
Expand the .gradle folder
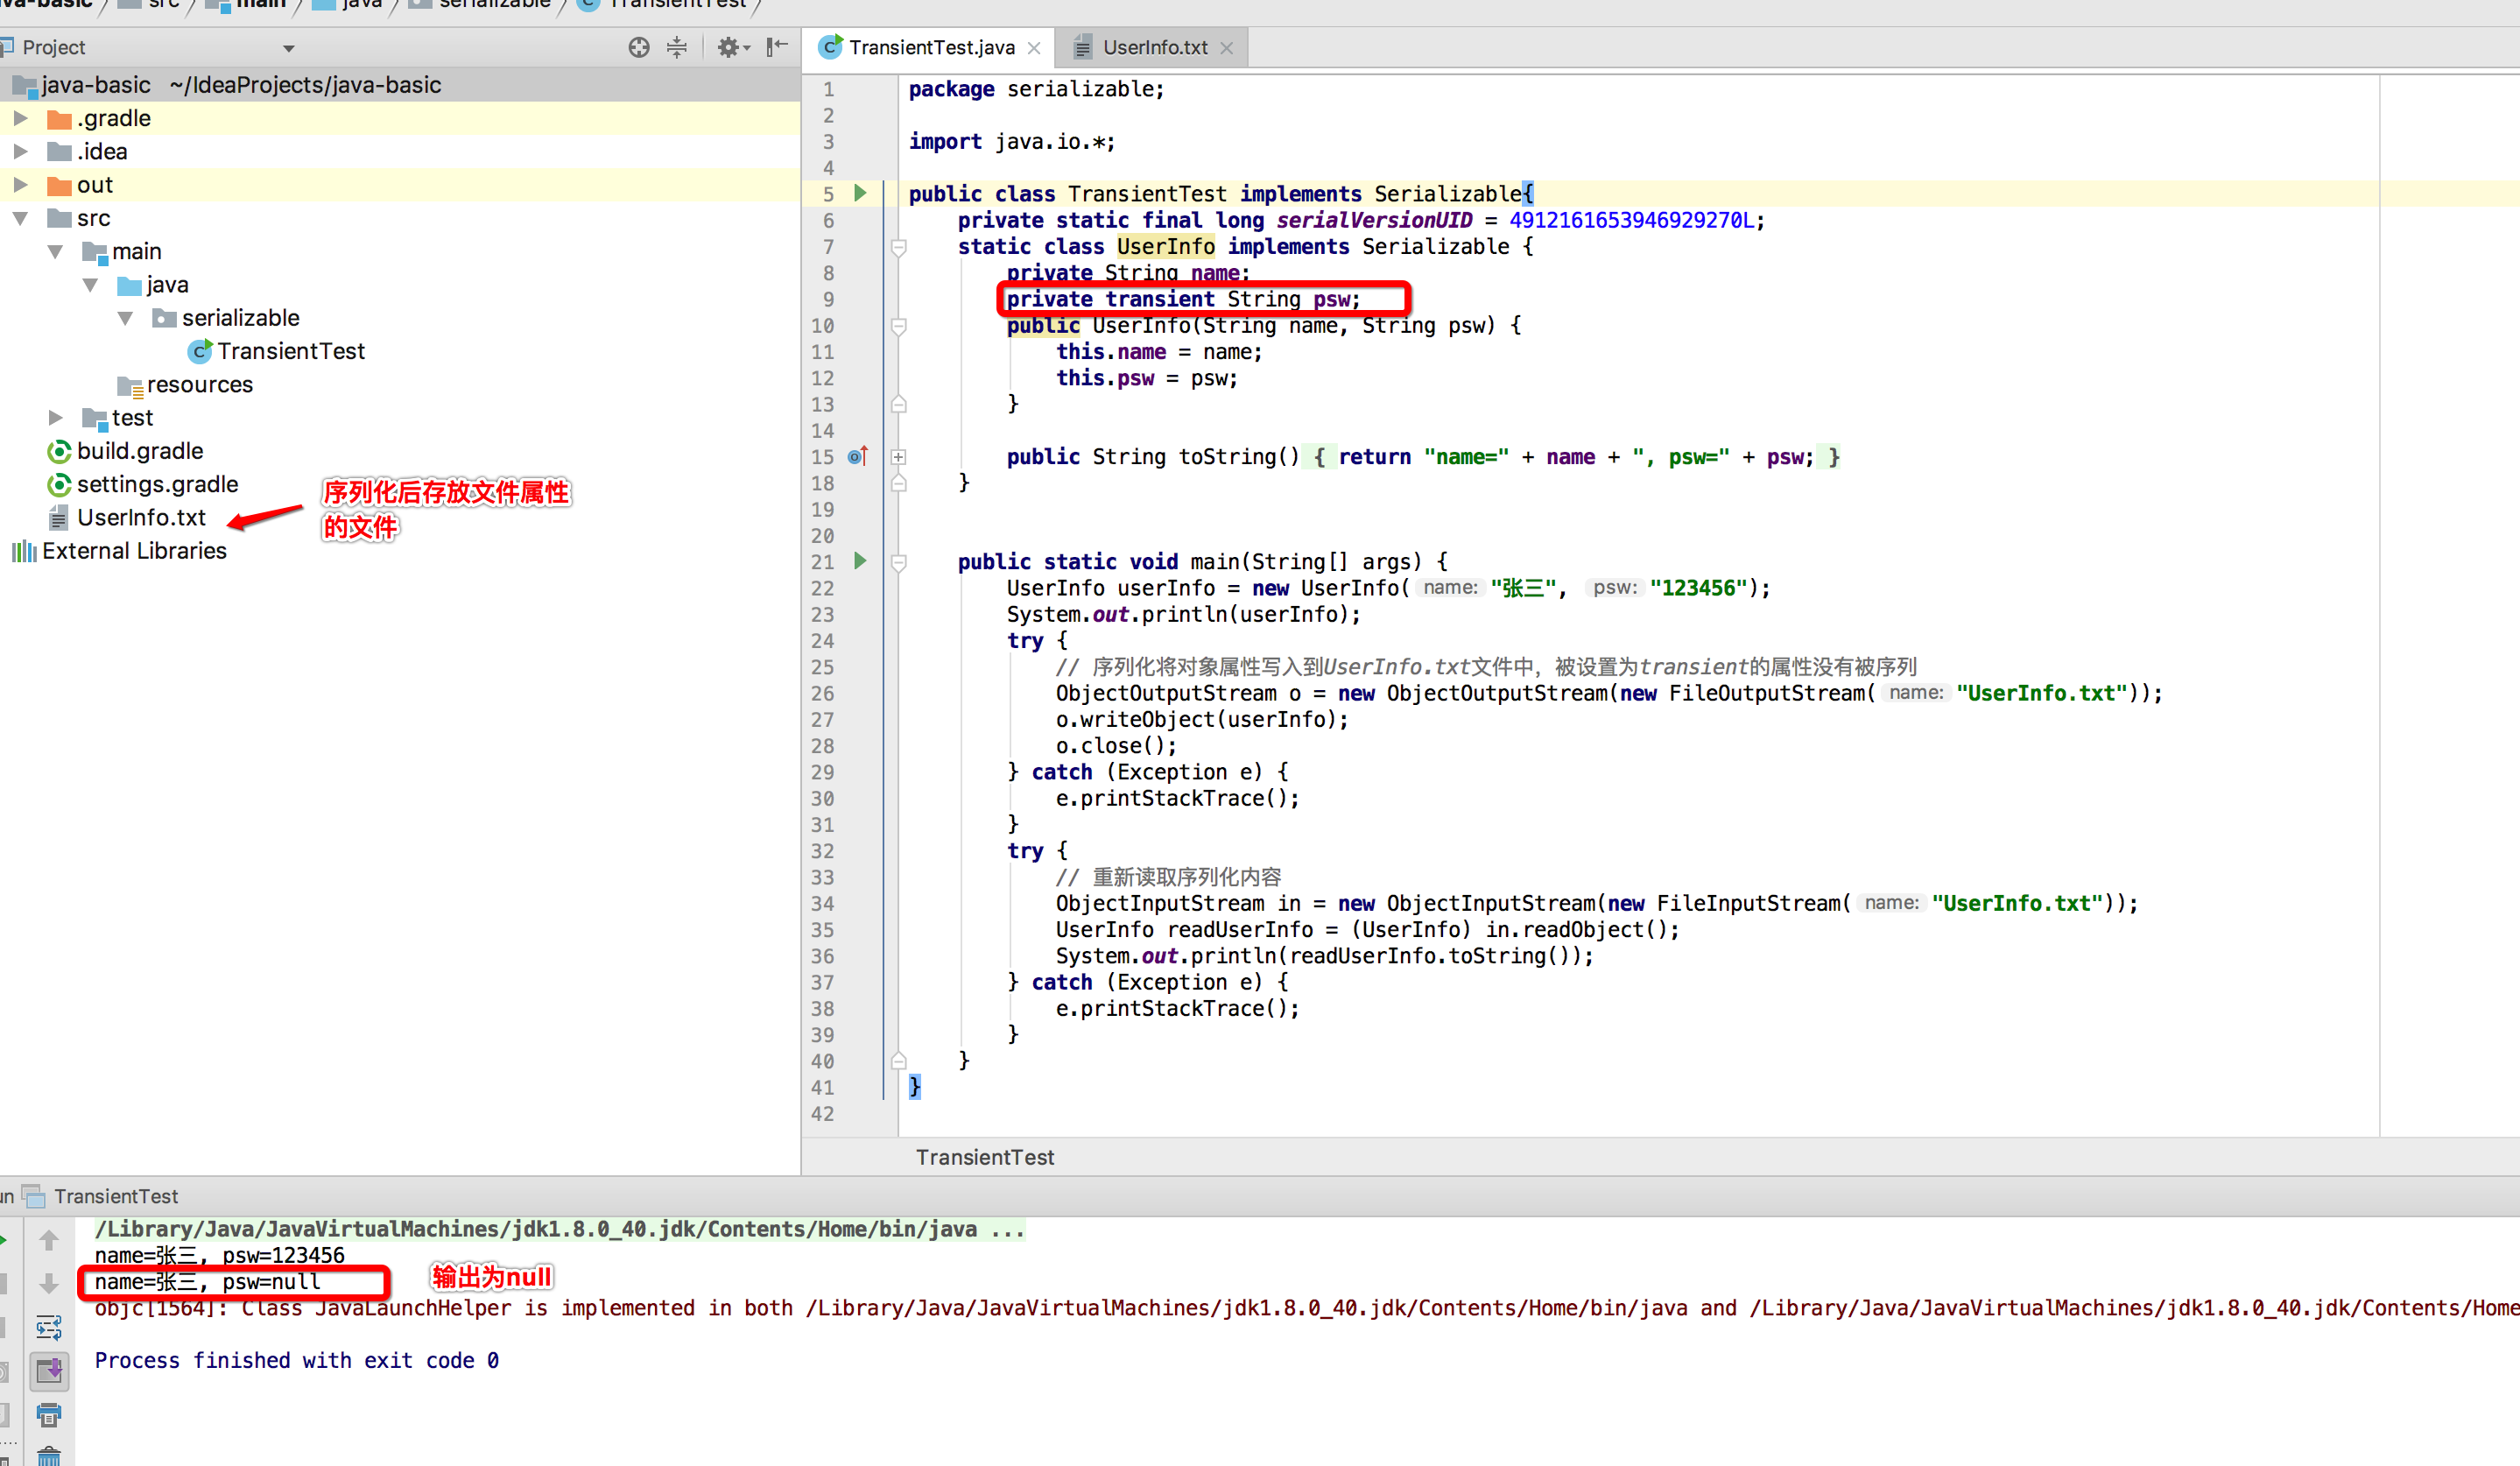click(20, 118)
